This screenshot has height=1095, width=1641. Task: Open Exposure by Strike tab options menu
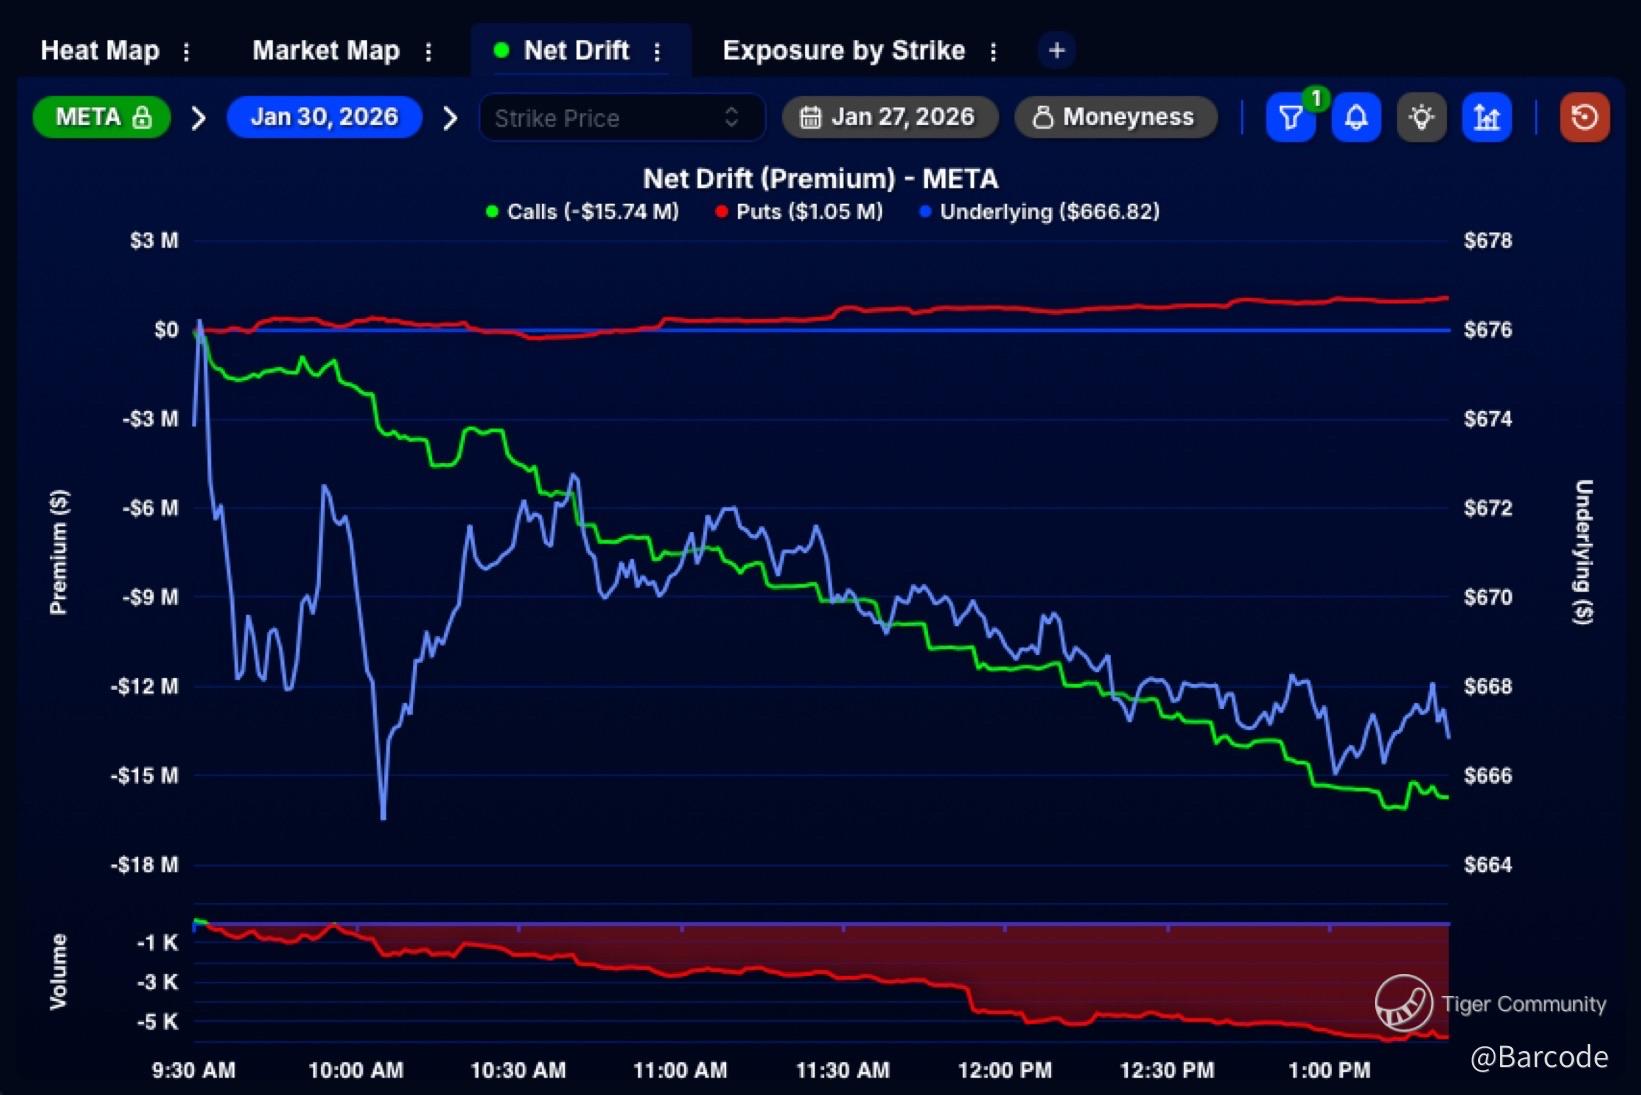tap(993, 51)
